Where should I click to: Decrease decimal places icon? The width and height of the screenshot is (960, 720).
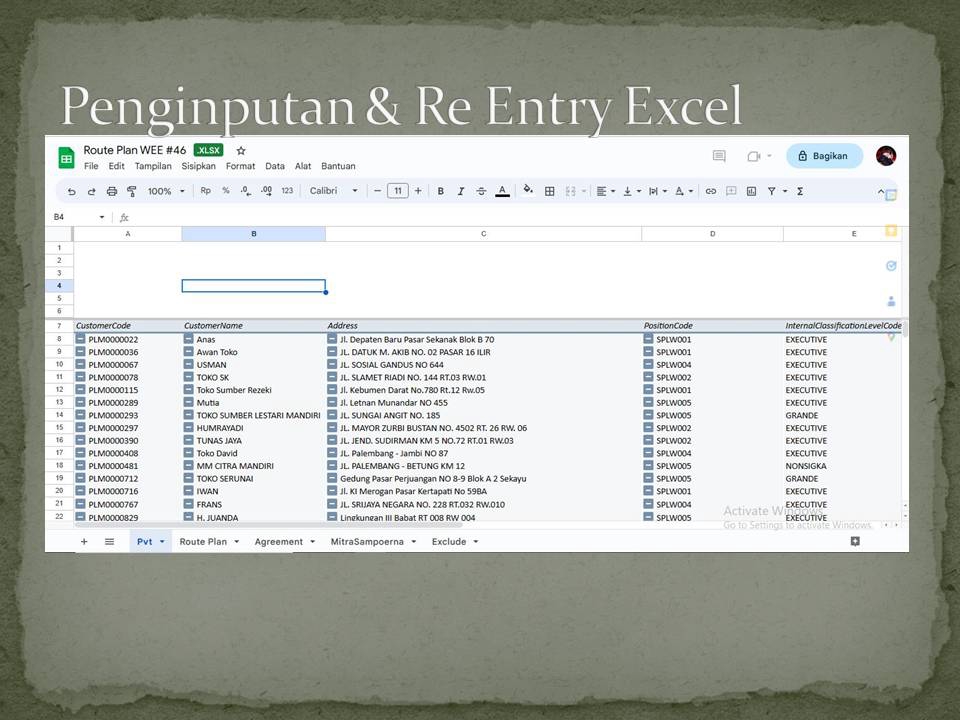pyautogui.click(x=246, y=191)
